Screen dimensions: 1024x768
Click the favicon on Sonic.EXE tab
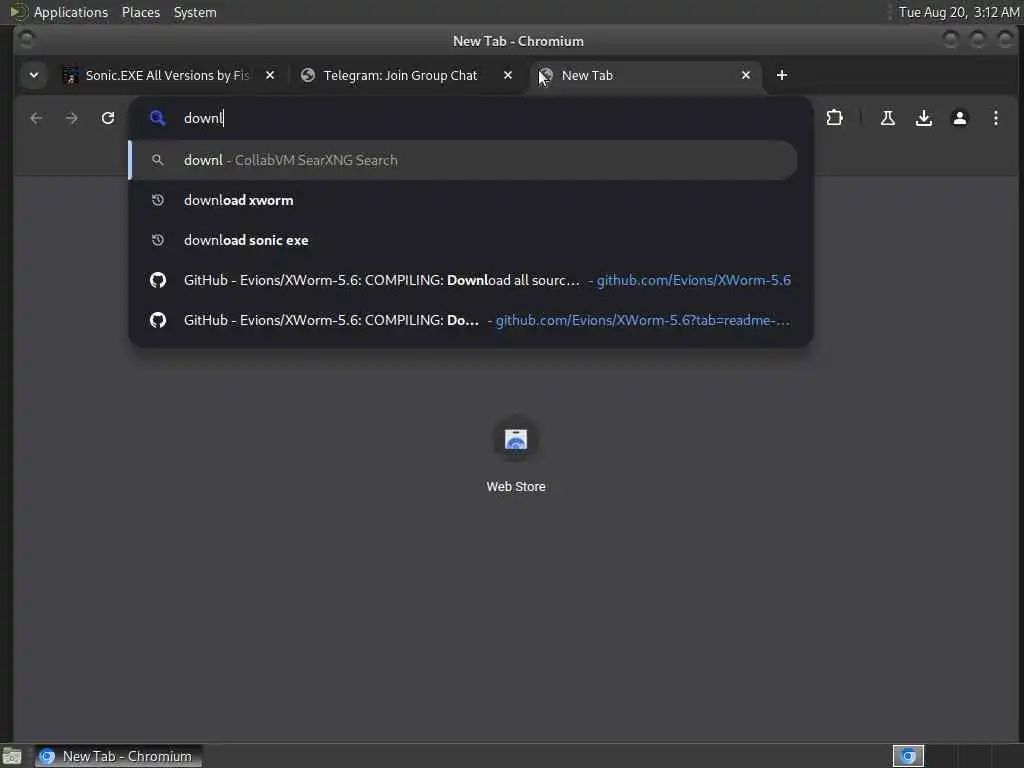coord(71,75)
